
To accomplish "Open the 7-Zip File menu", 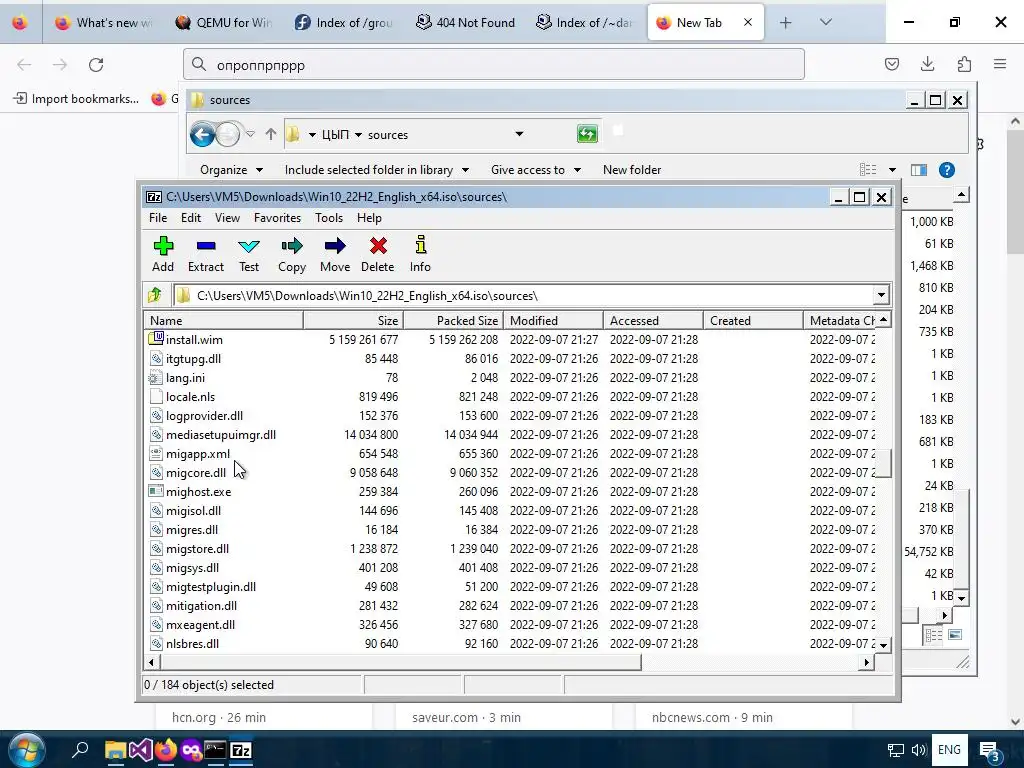I will [x=157, y=217].
